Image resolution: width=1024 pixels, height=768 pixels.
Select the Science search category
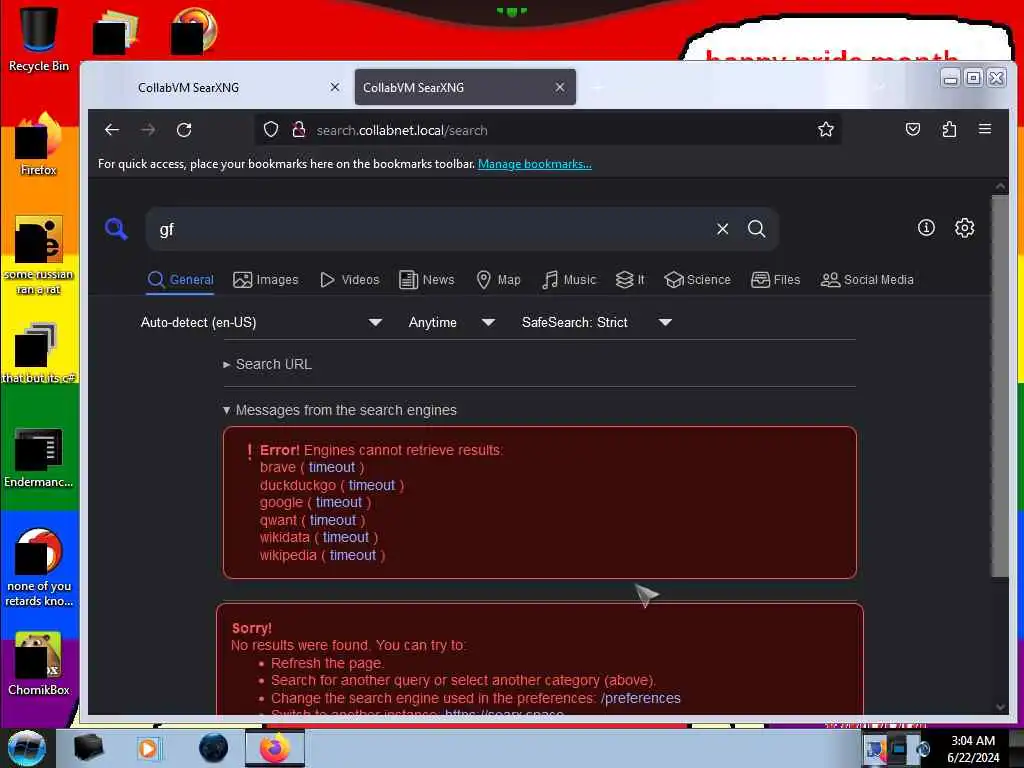[x=697, y=280]
